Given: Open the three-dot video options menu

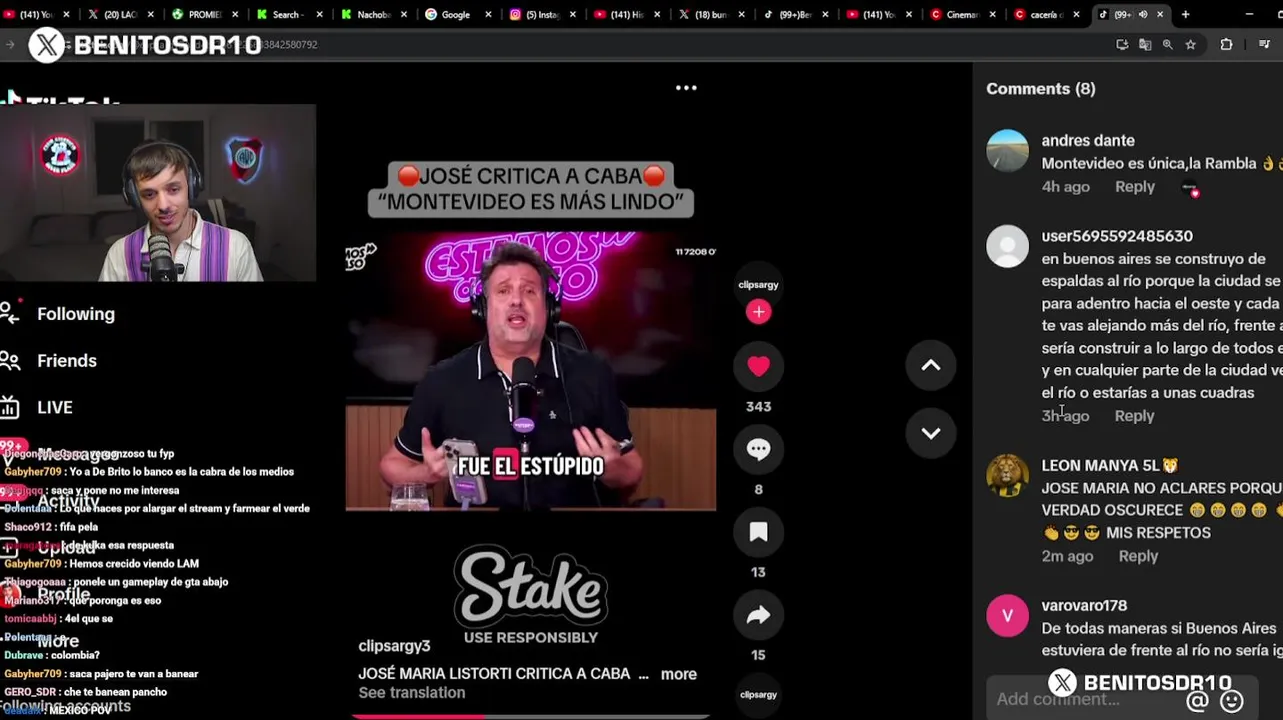Looking at the screenshot, I should (686, 88).
